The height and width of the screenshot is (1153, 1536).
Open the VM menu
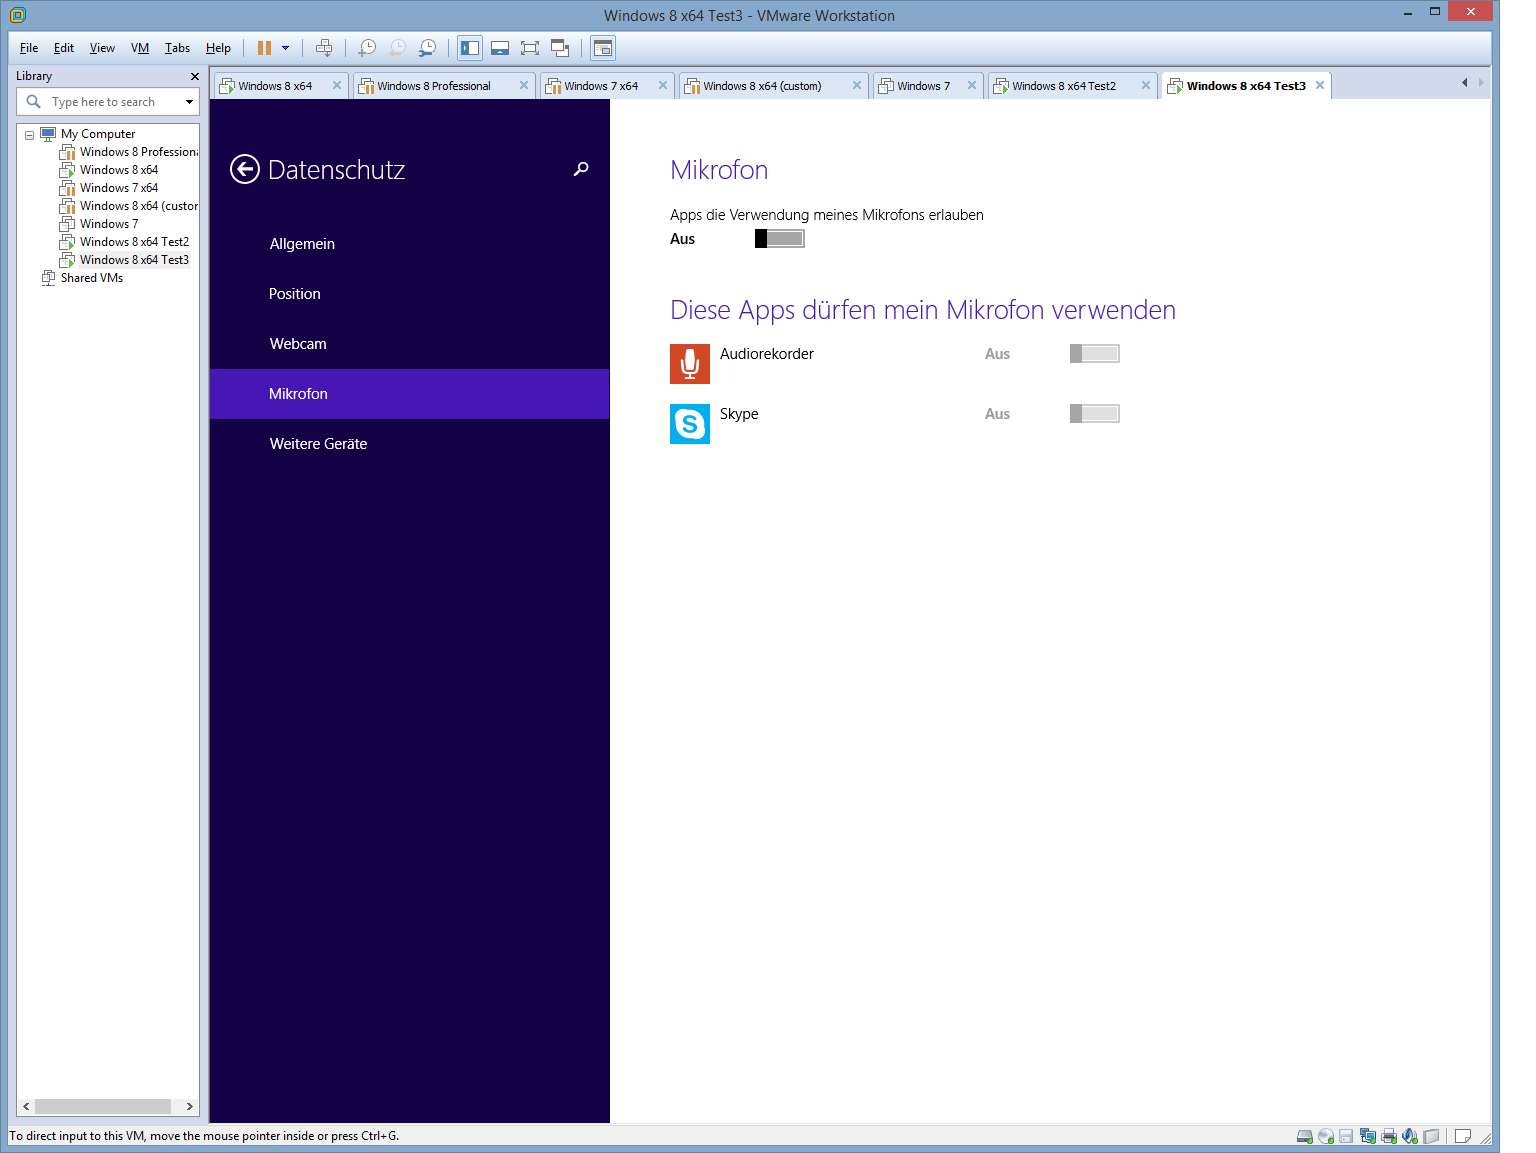pyautogui.click(x=140, y=48)
